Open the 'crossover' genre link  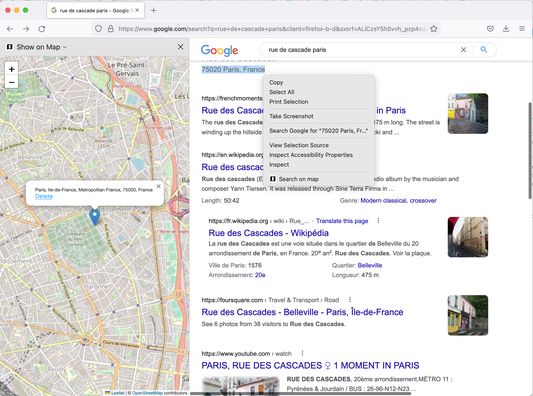pos(423,201)
